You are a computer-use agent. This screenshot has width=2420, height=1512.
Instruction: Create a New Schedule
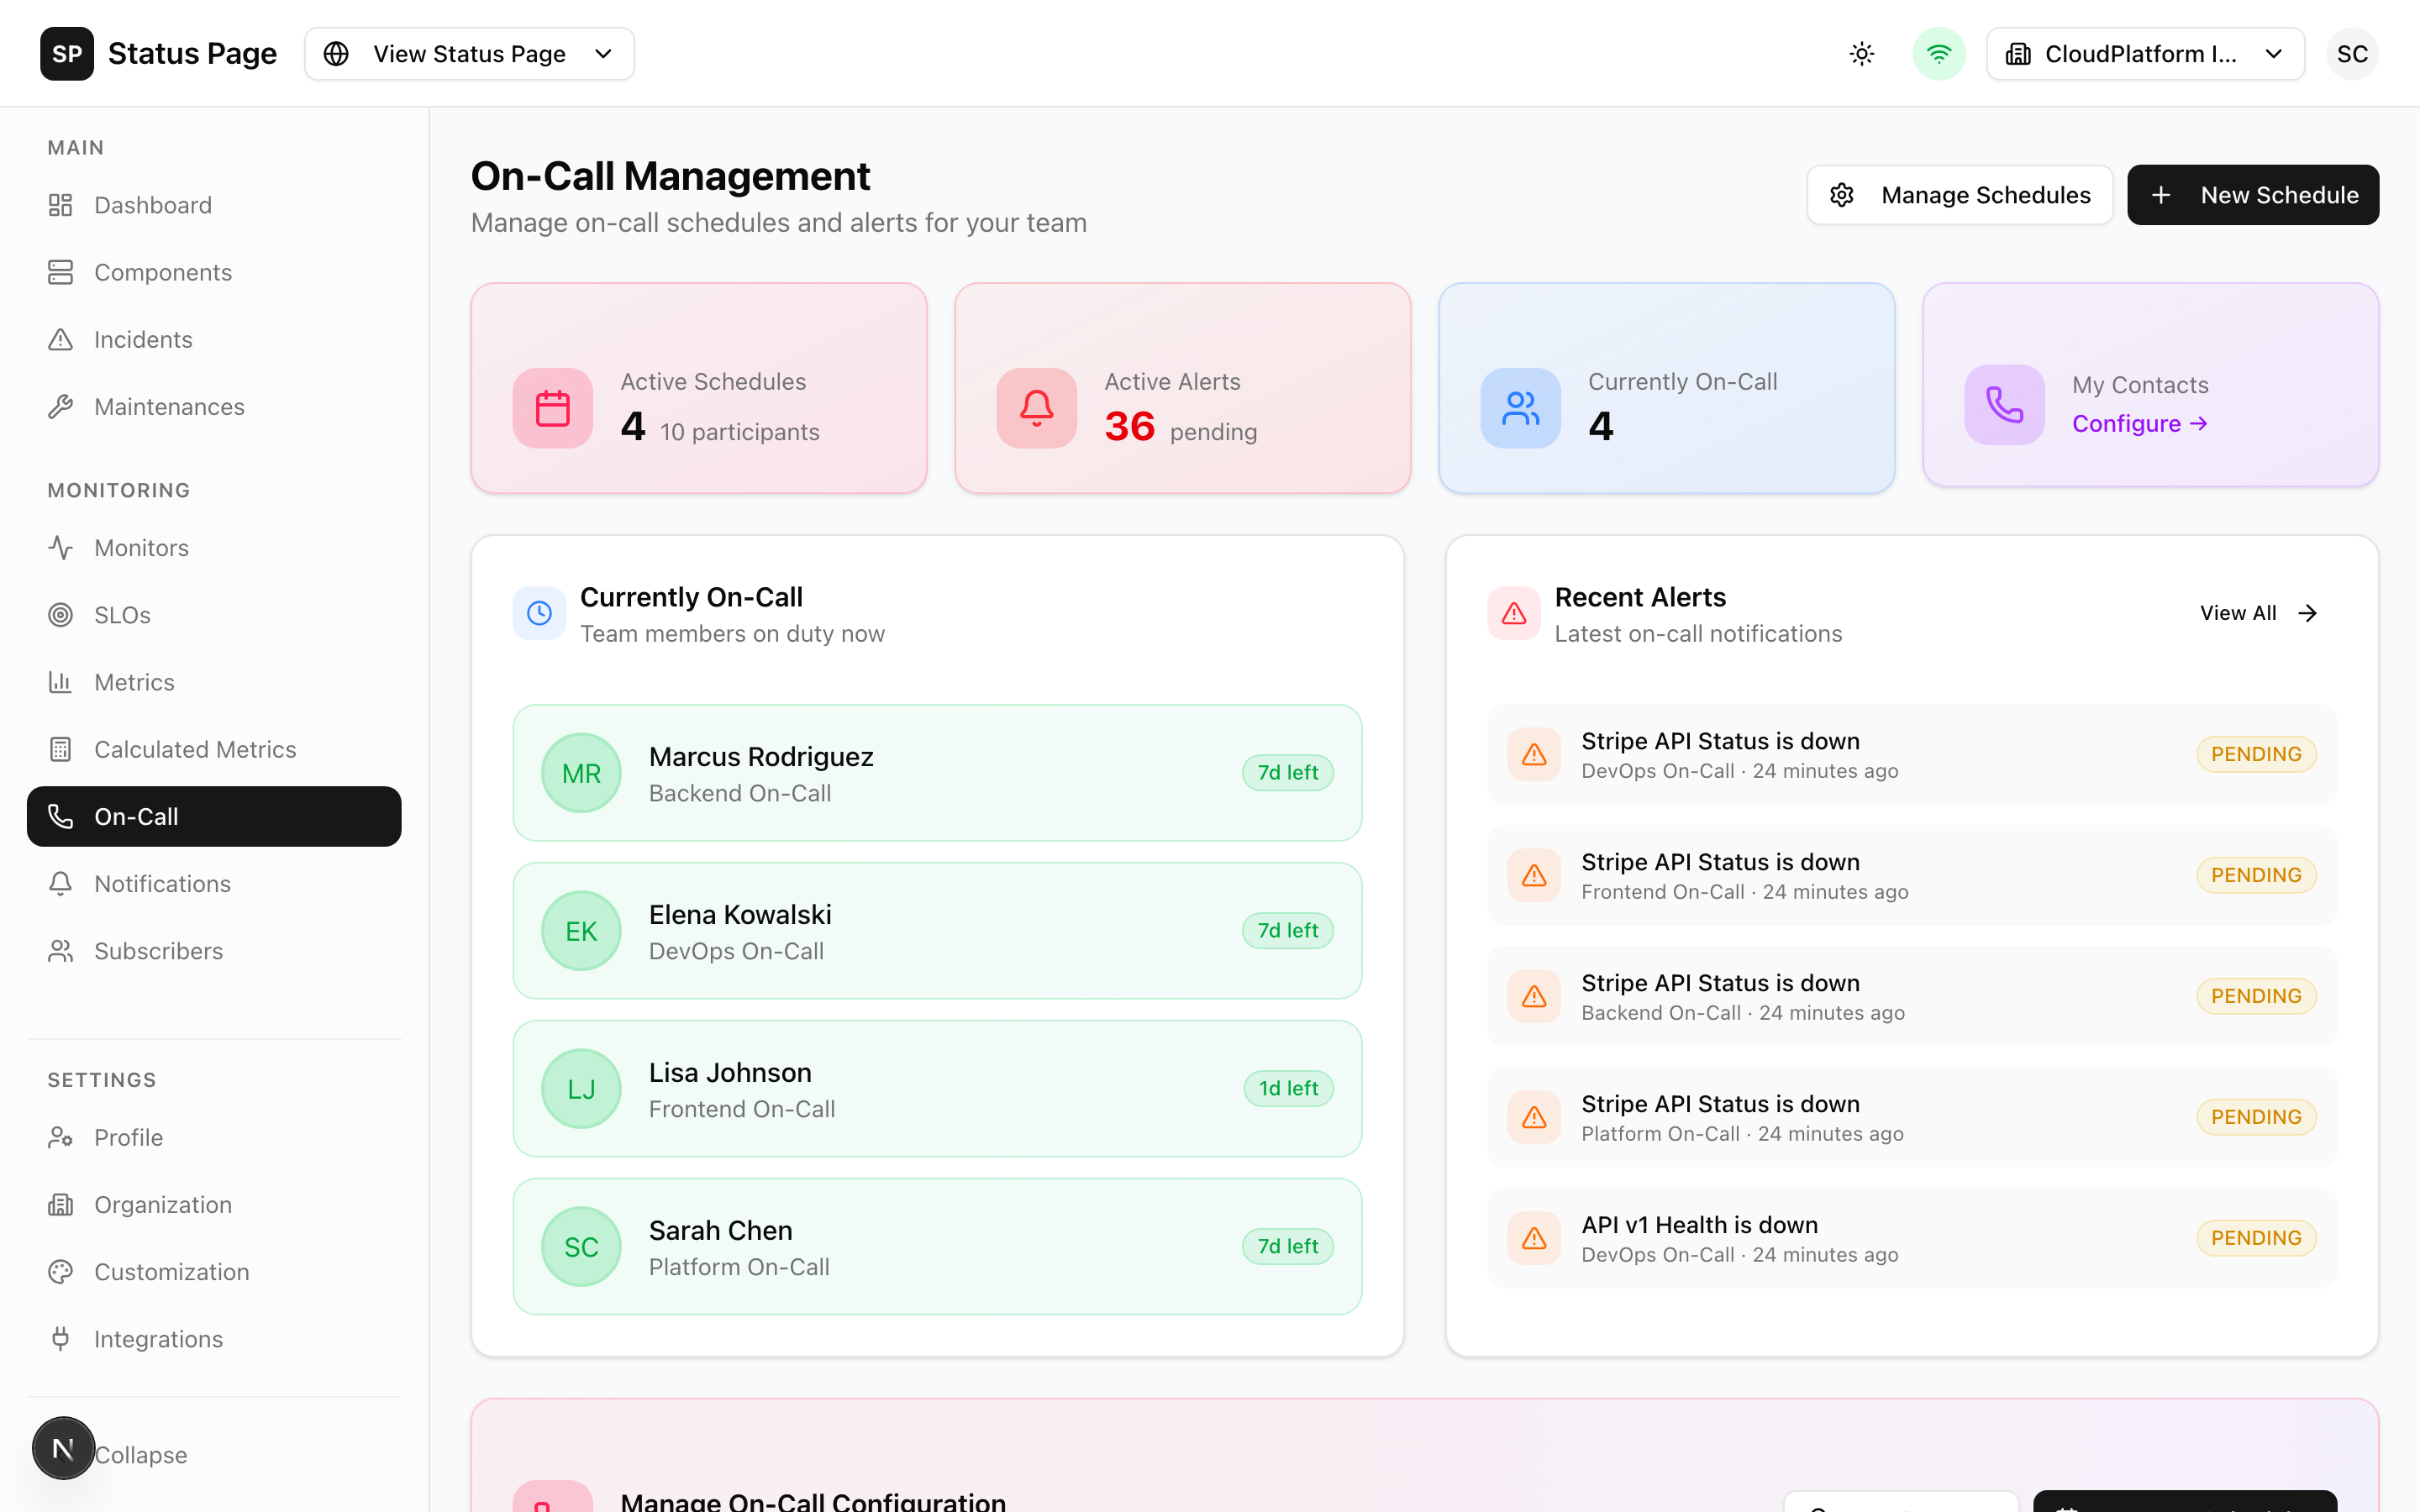pyautogui.click(x=2253, y=194)
